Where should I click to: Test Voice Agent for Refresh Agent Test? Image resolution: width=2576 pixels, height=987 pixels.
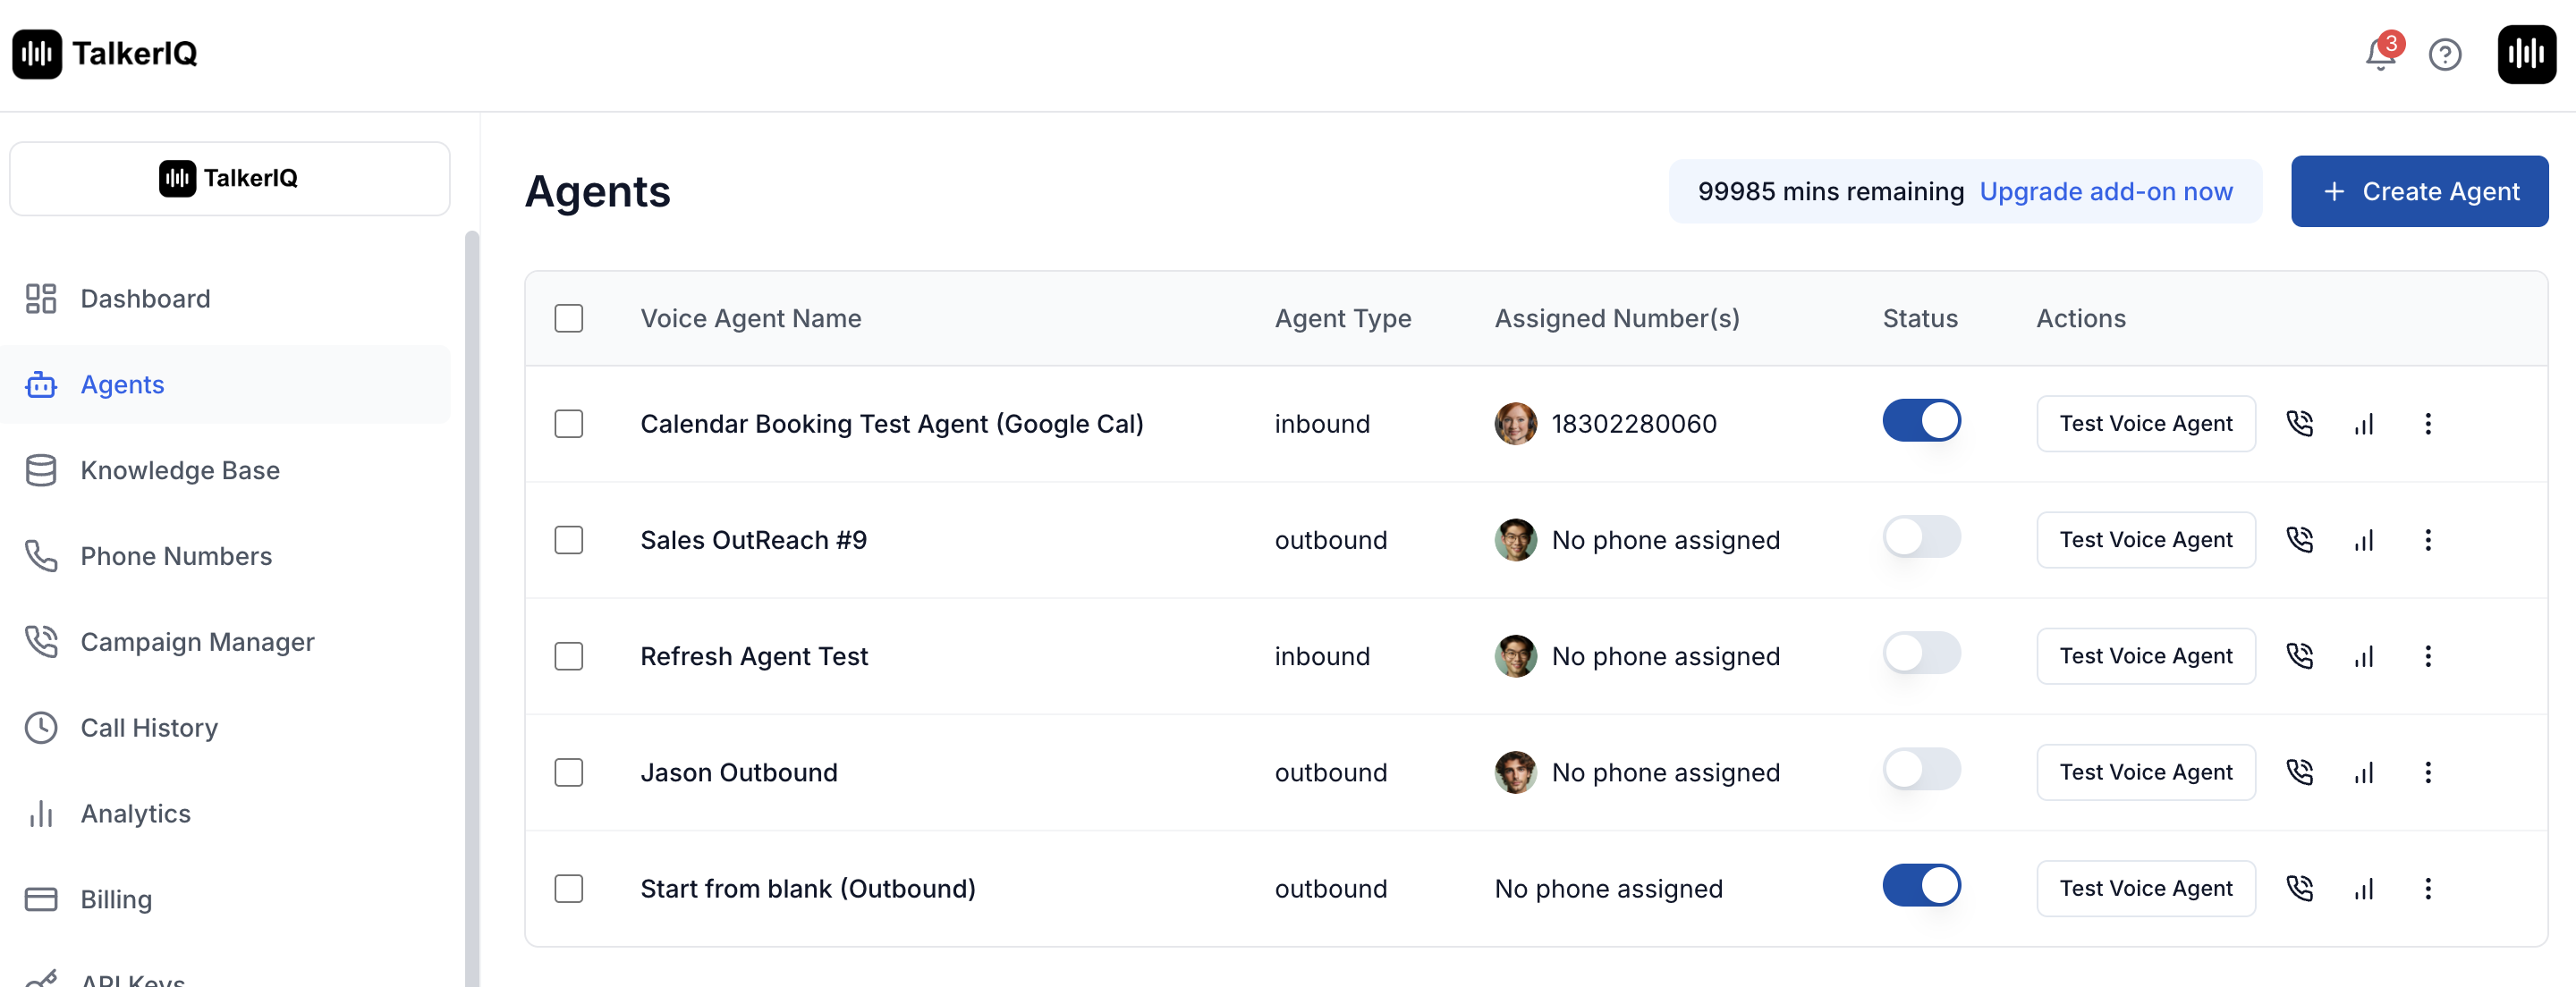[x=2146, y=656]
